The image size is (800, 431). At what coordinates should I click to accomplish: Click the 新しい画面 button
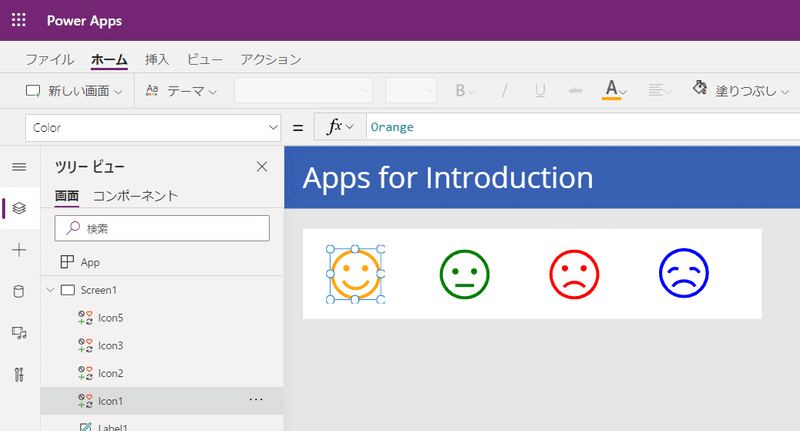click(x=74, y=91)
